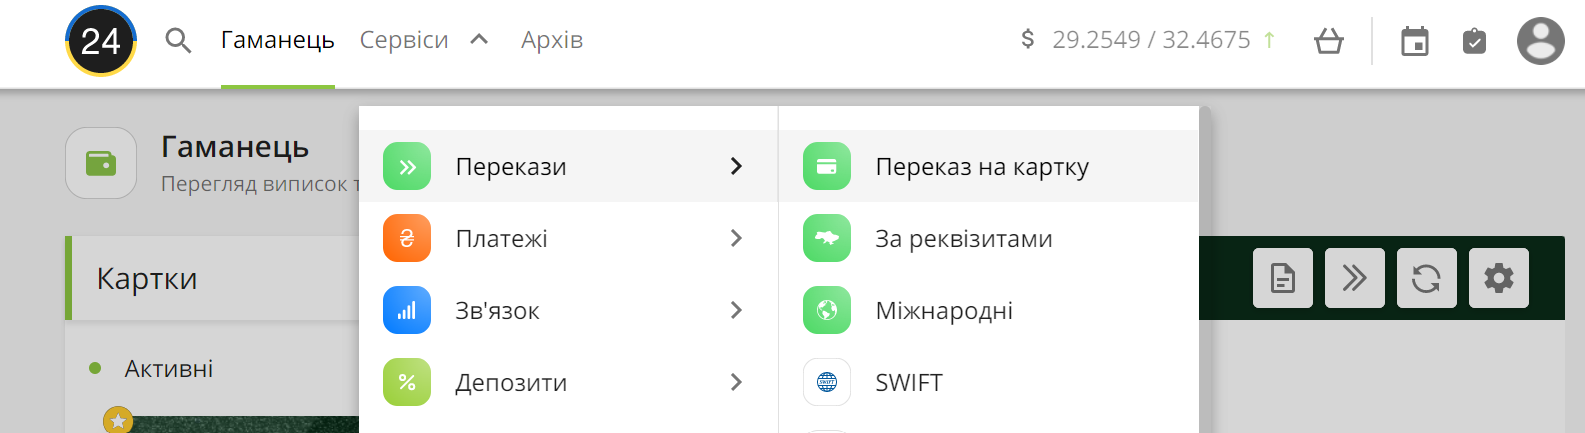The height and width of the screenshot is (433, 1585).
Task: Open the Архів tab
Action: point(552,40)
